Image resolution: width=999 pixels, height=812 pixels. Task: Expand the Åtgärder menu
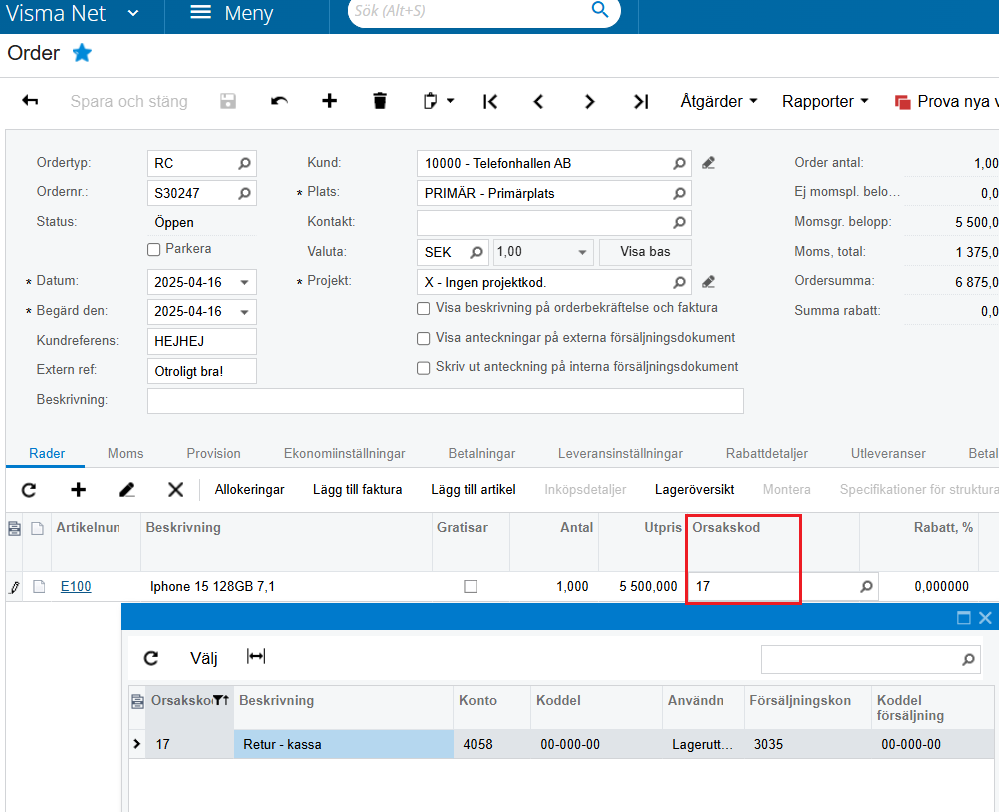[718, 101]
